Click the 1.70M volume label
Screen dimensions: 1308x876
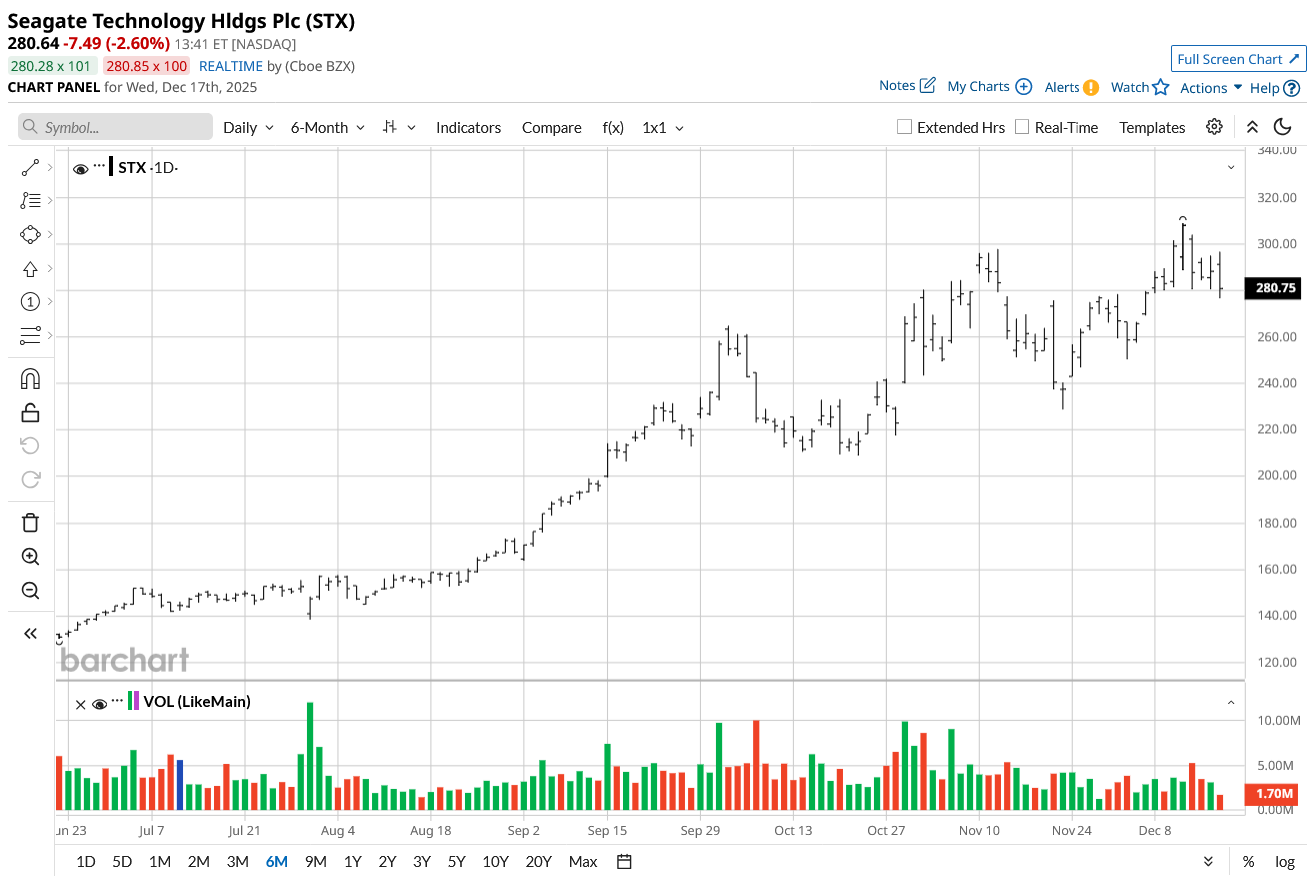[1272, 795]
